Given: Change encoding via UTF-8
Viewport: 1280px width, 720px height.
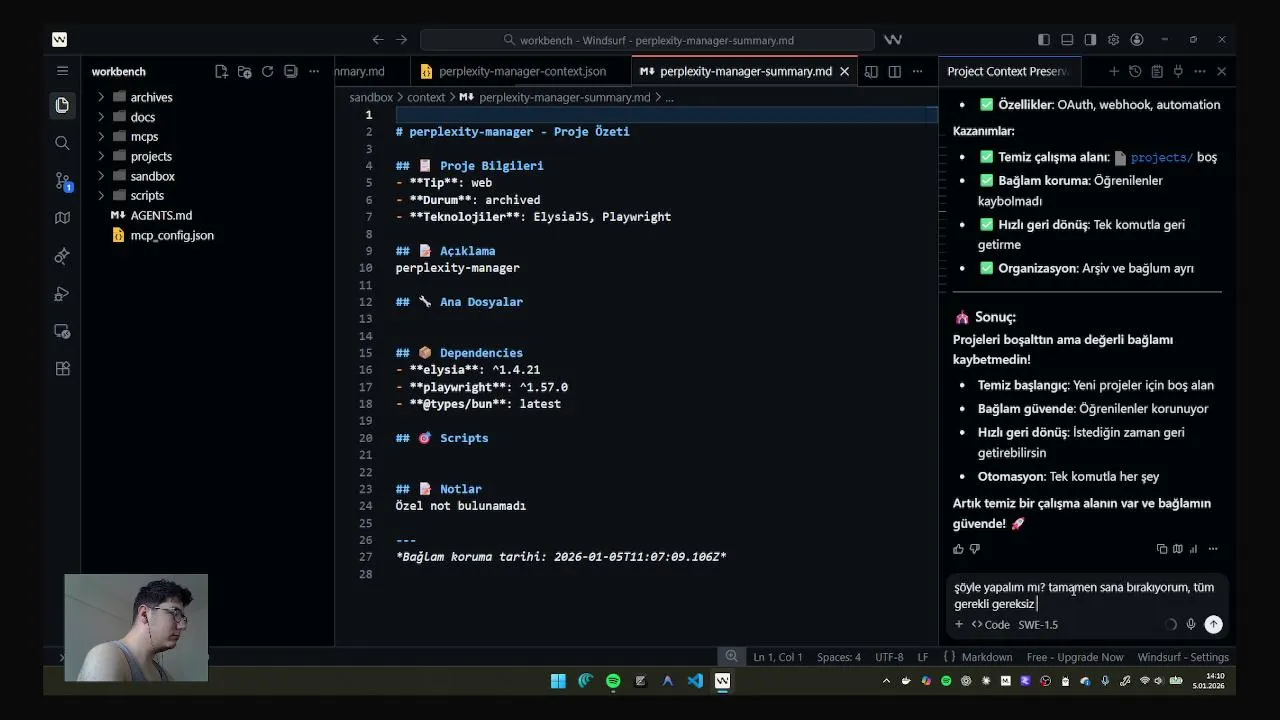Looking at the screenshot, I should [889, 657].
